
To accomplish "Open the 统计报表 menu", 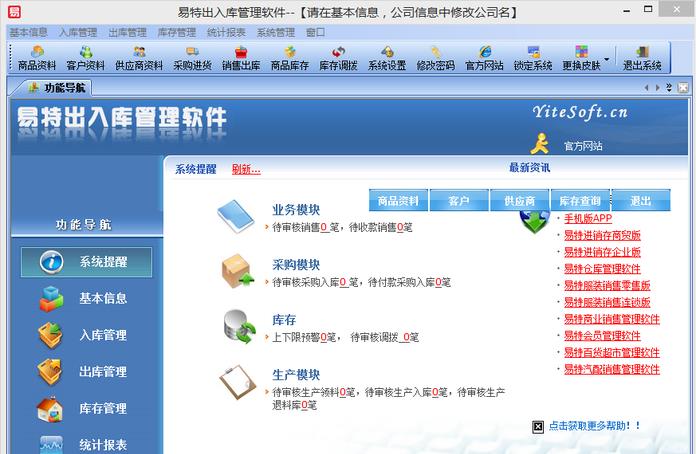I will pyautogui.click(x=226, y=32).
